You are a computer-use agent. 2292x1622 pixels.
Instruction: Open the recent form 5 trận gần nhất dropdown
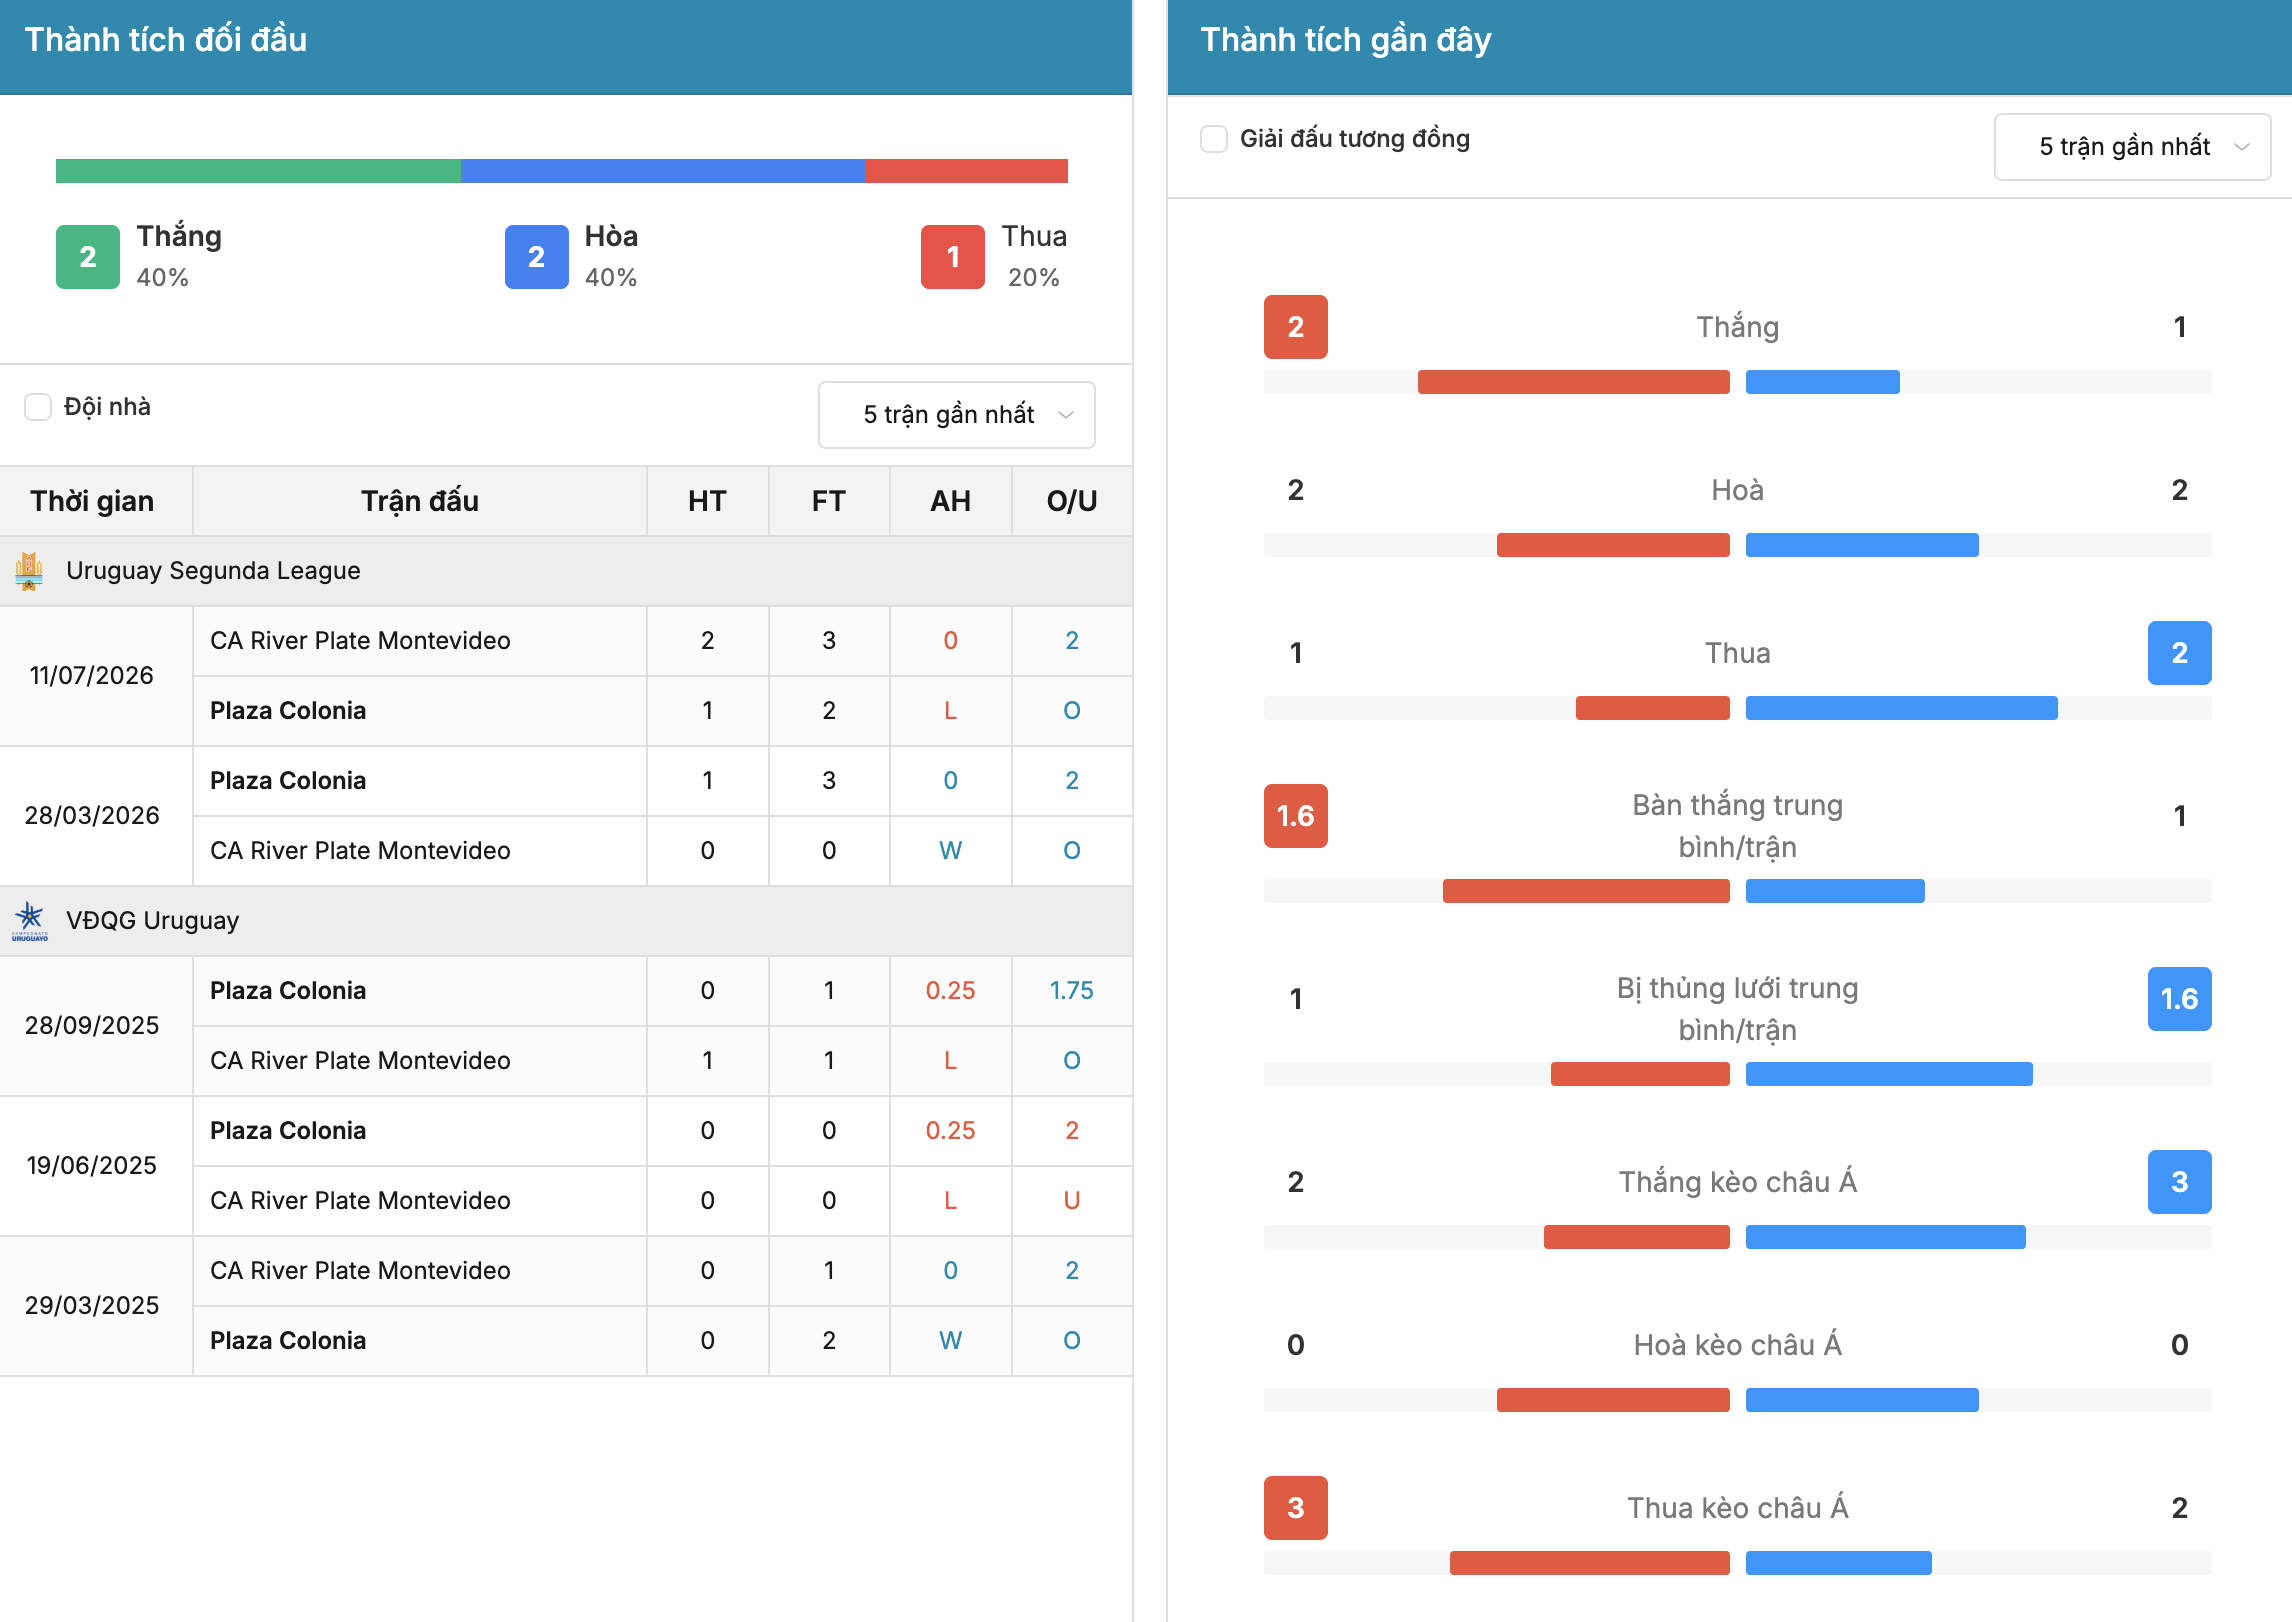coord(2132,147)
